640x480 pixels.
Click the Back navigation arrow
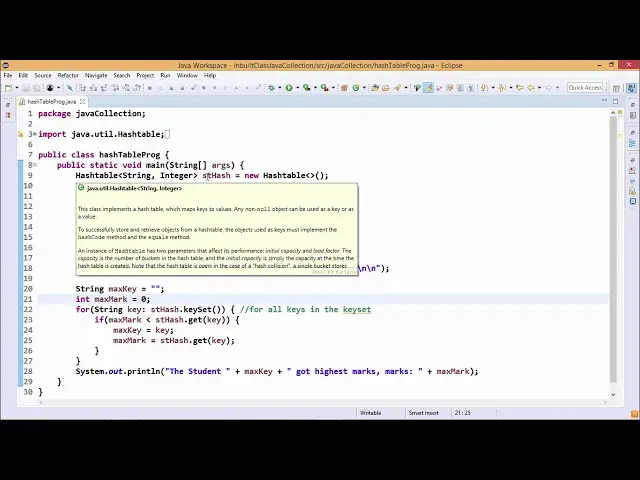click(531, 88)
